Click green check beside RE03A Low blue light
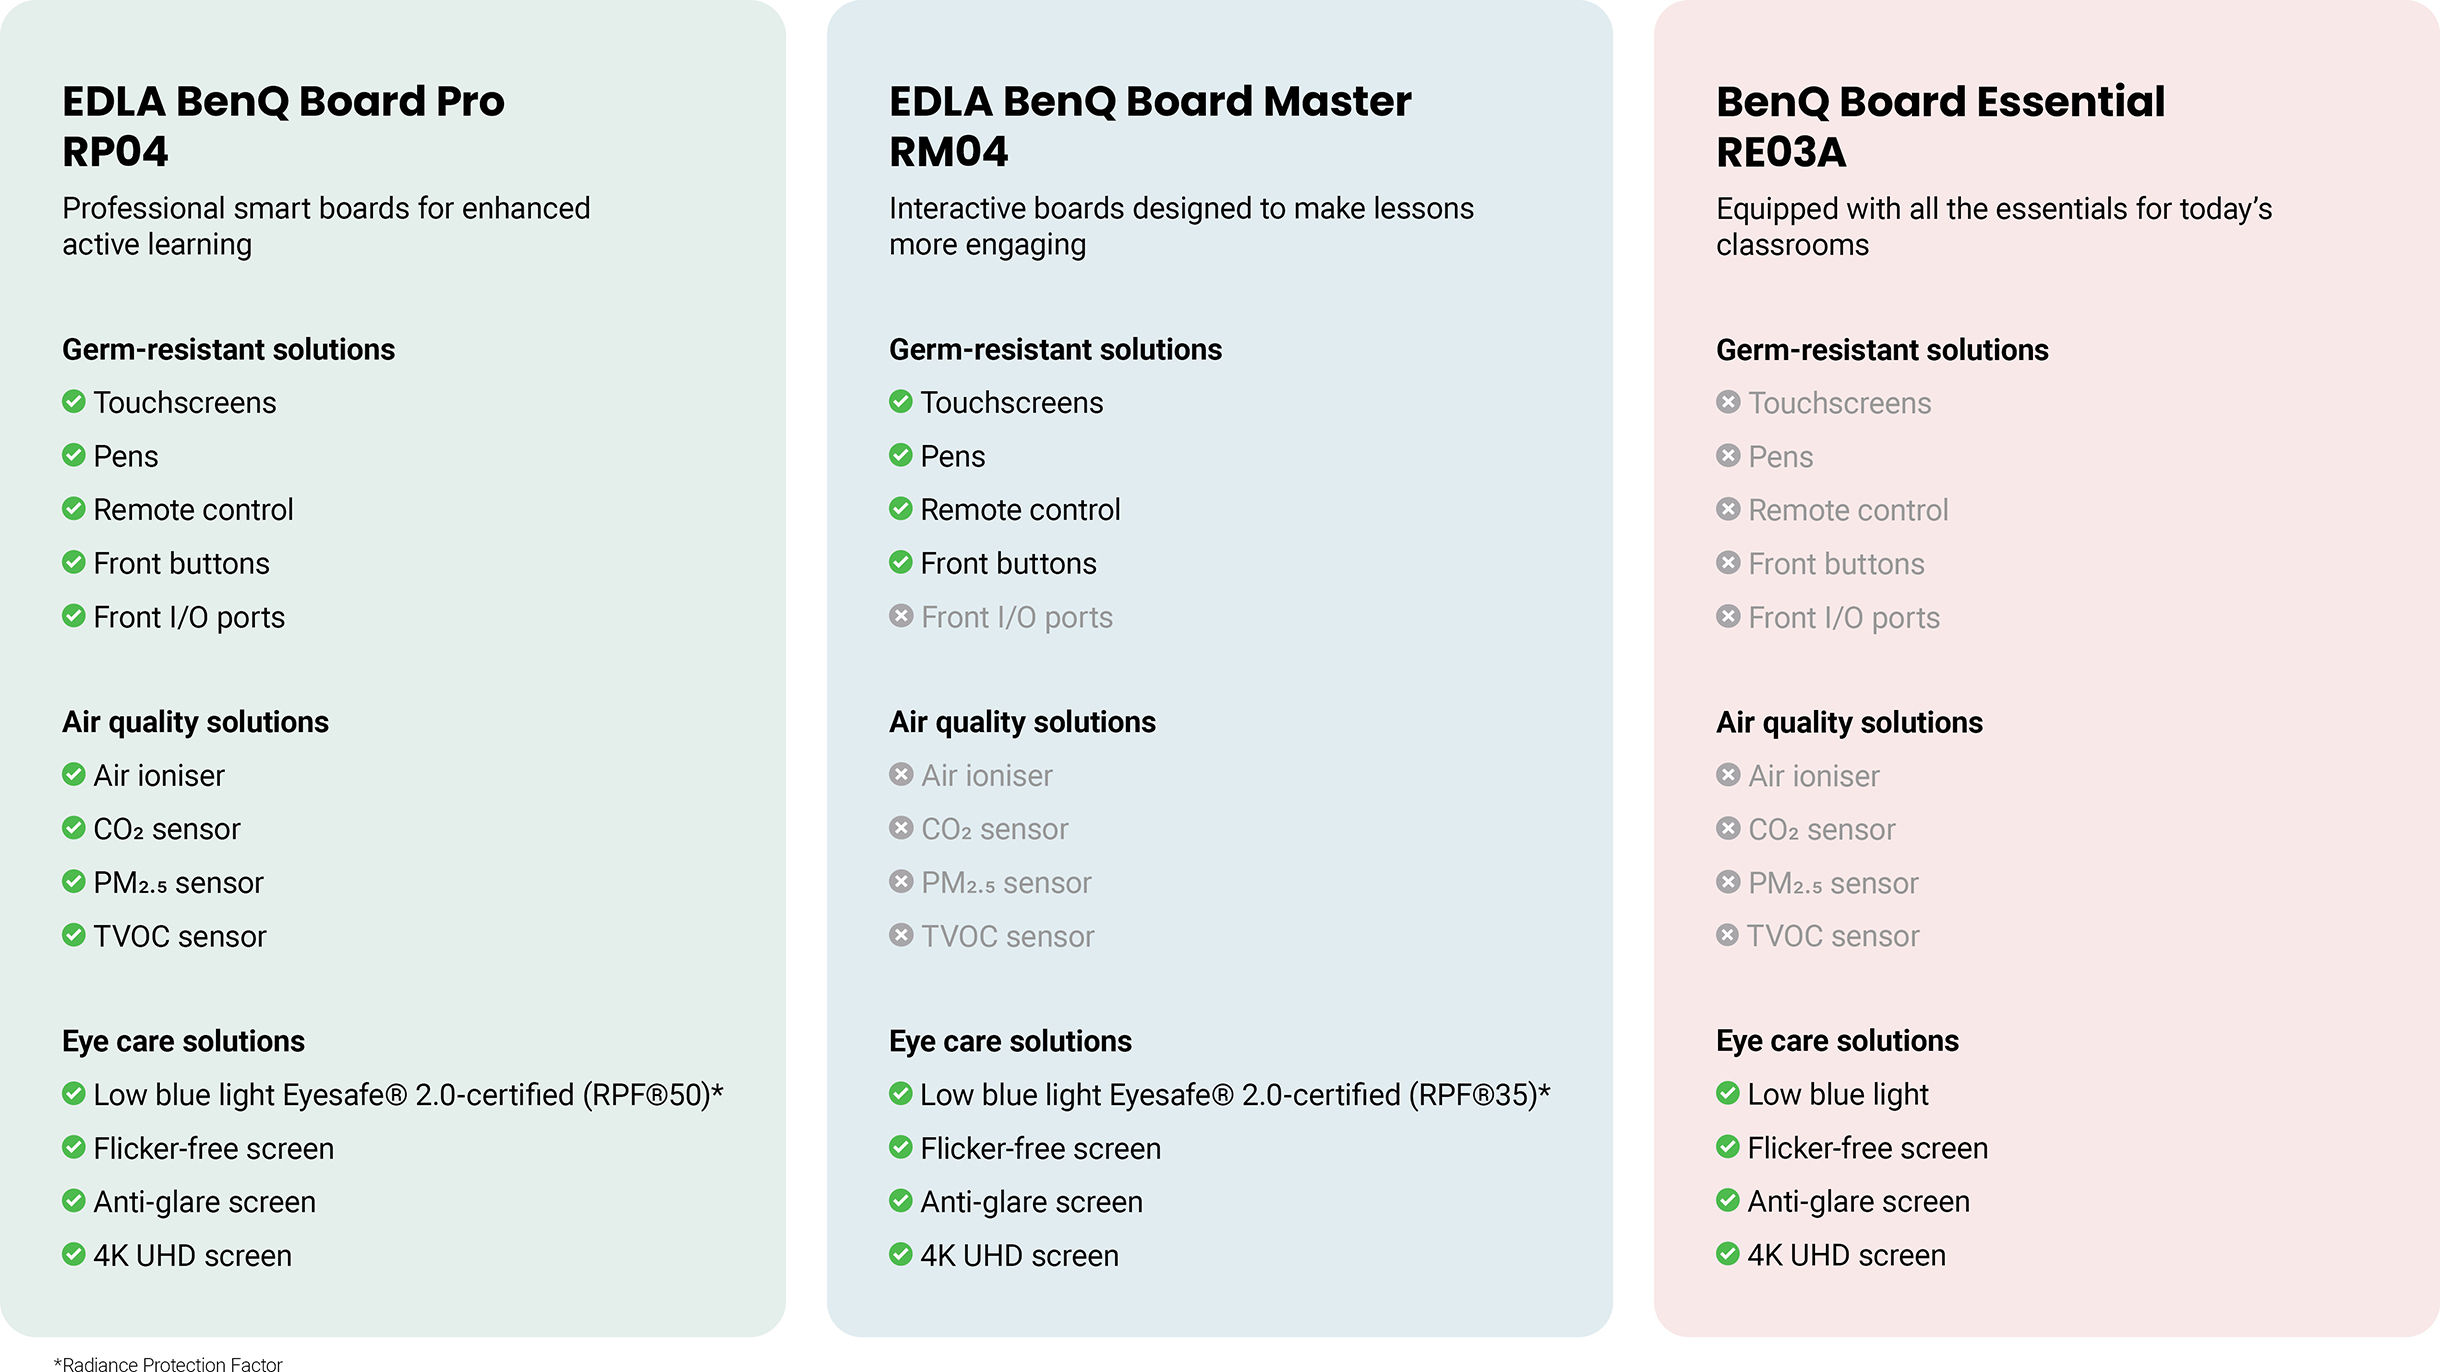2440x1372 pixels. [1728, 1092]
